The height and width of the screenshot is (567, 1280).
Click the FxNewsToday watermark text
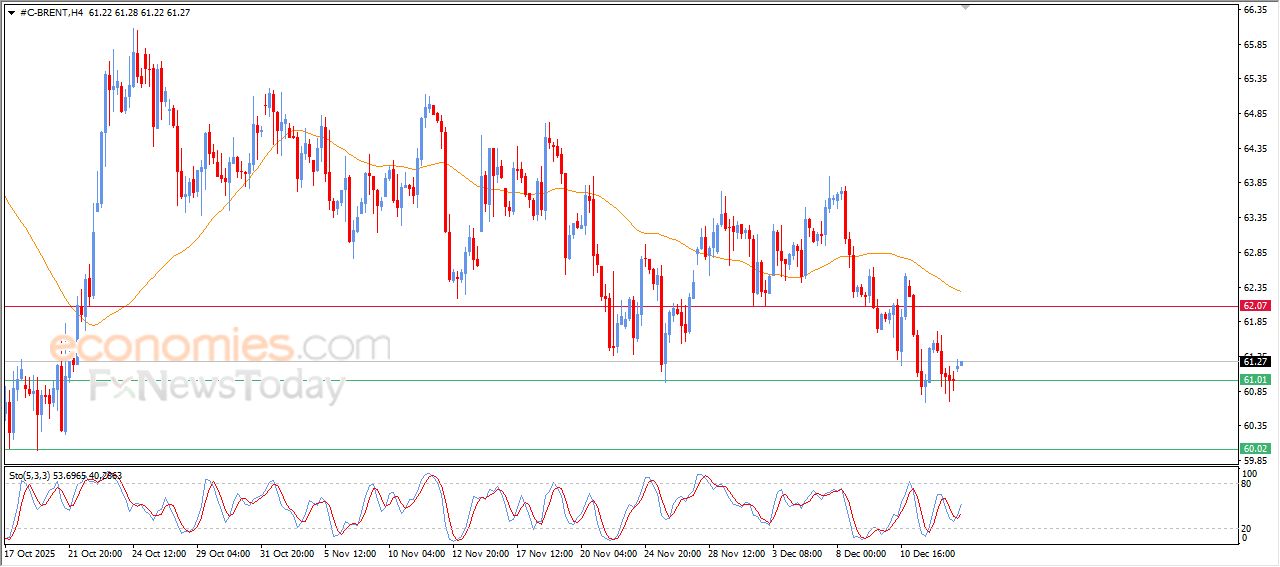pyautogui.click(x=217, y=385)
